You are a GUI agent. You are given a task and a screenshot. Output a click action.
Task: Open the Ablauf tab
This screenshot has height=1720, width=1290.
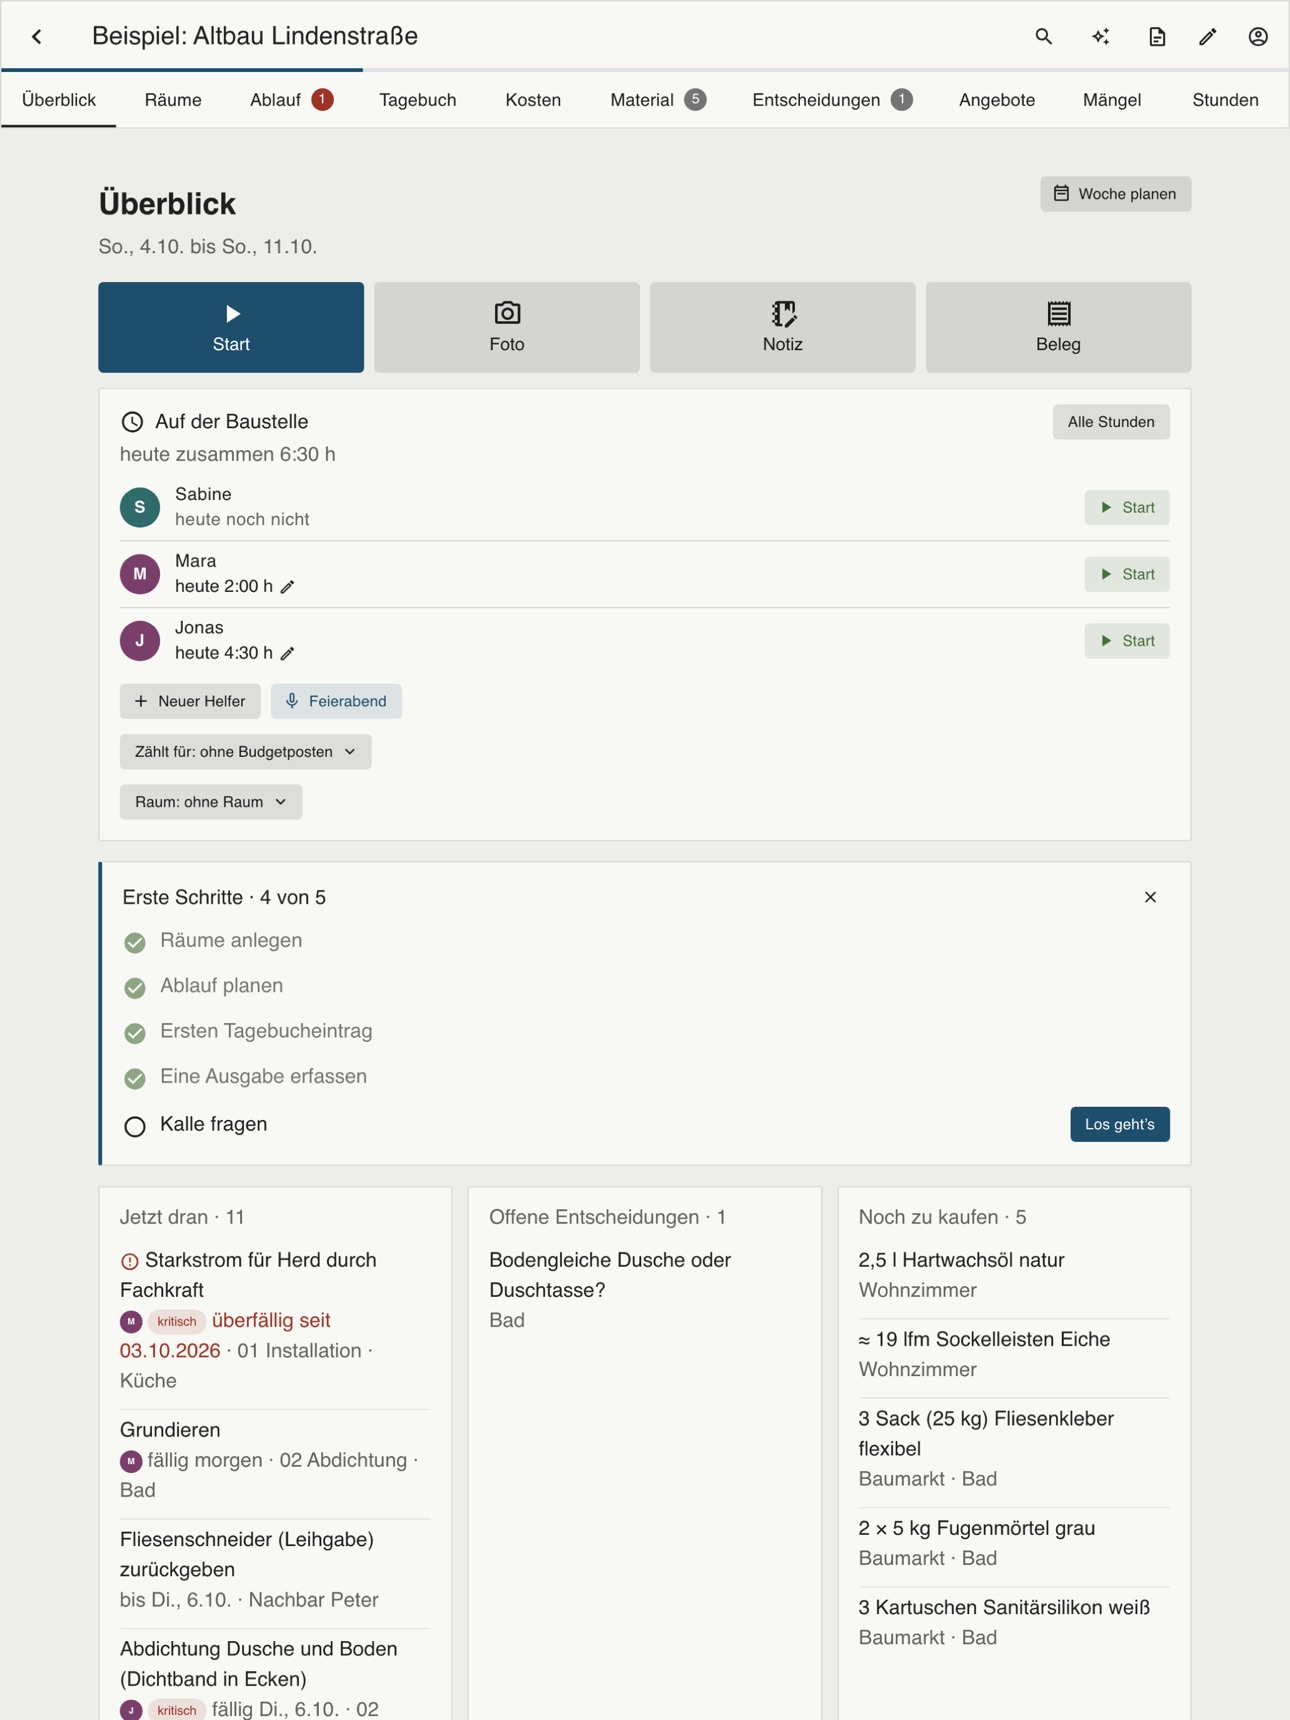coord(291,100)
